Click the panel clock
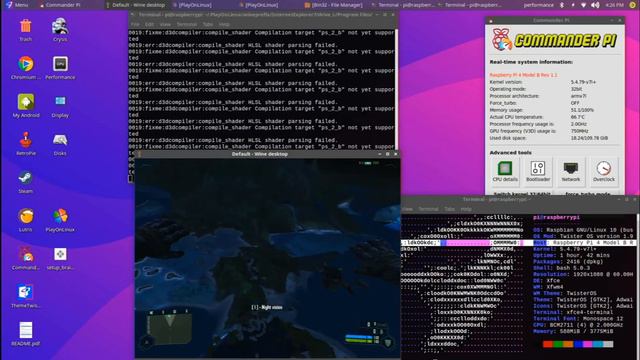 (x=614, y=5)
